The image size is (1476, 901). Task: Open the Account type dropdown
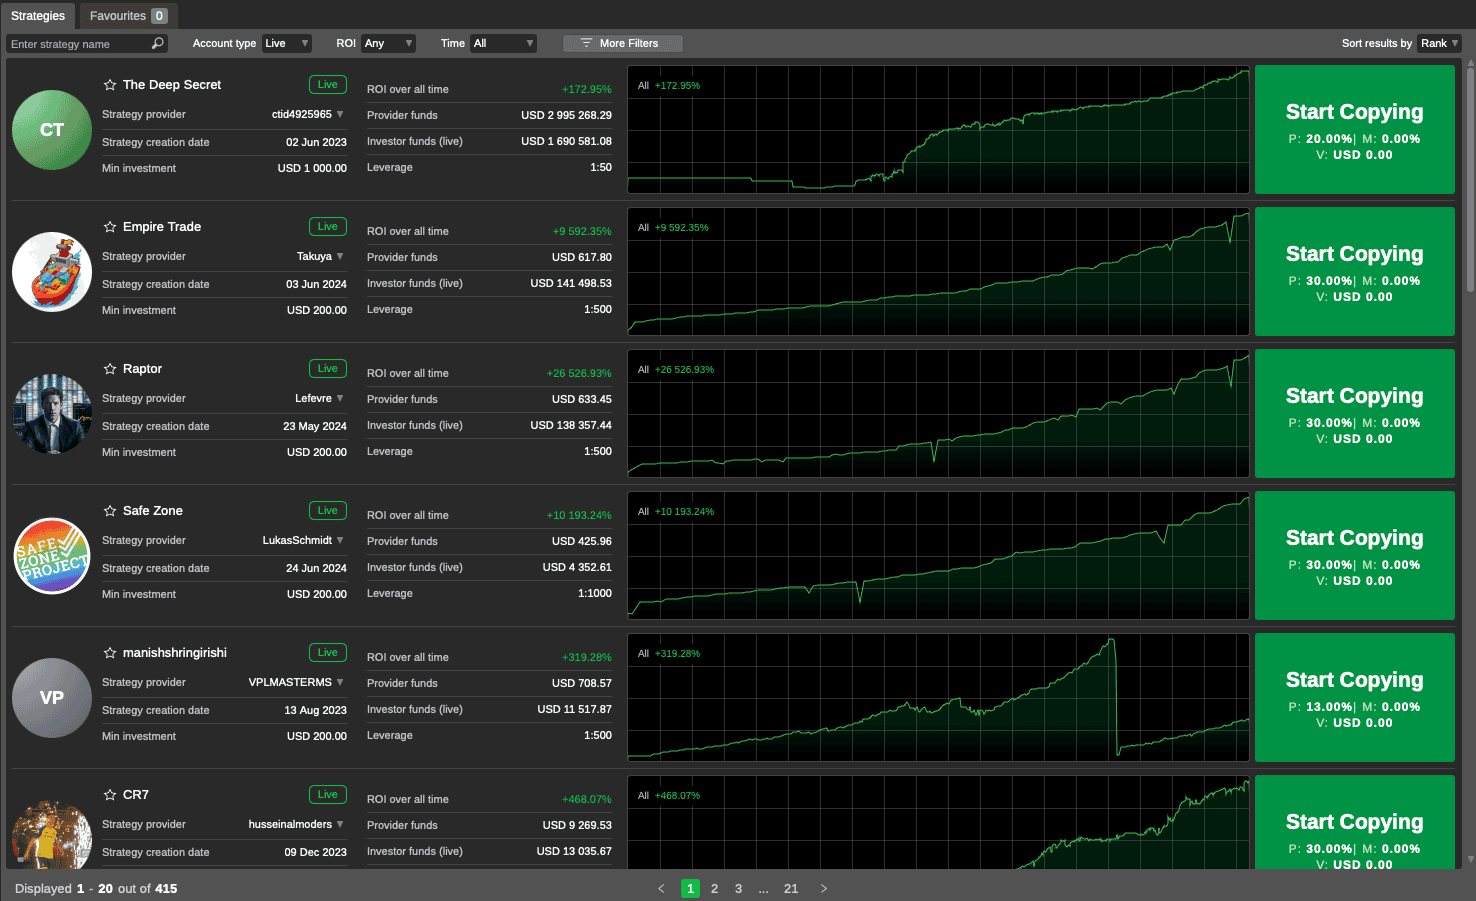pyautogui.click(x=286, y=43)
